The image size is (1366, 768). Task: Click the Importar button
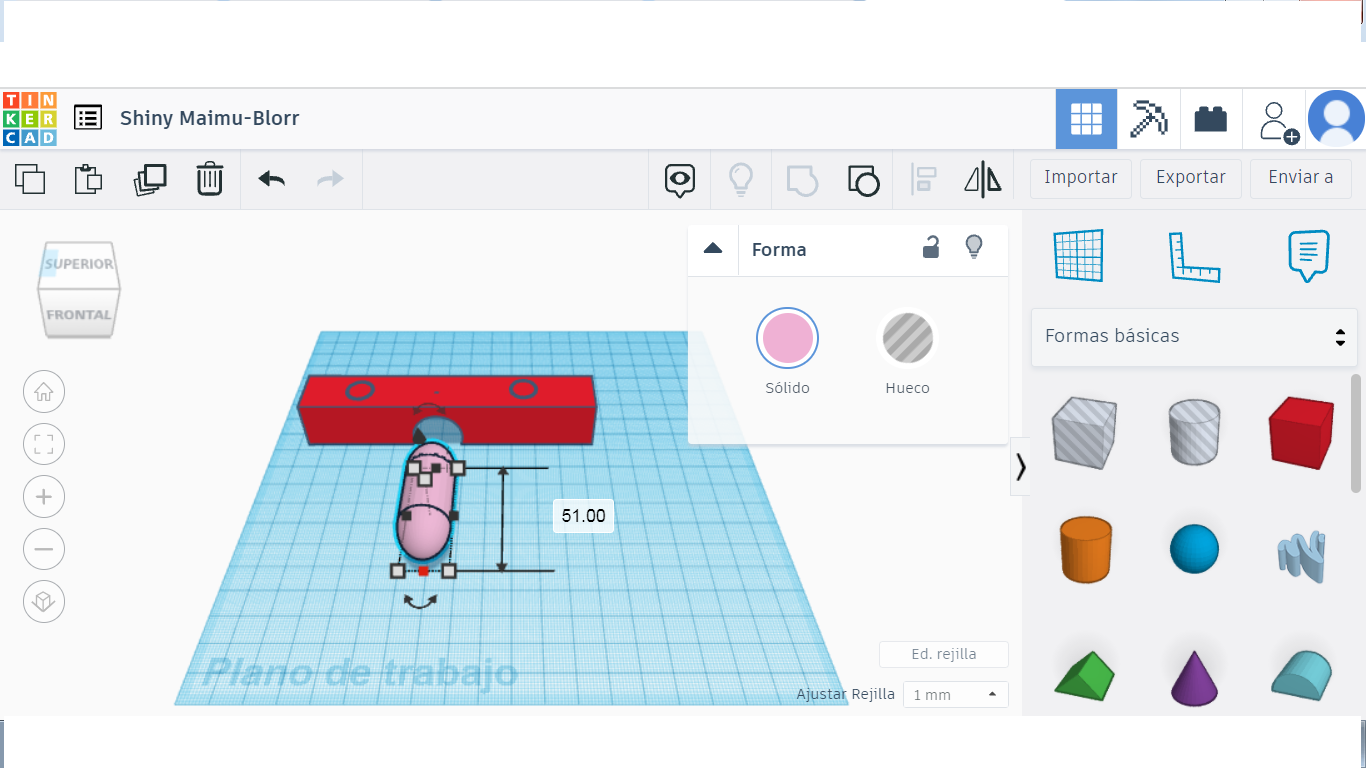point(1081,178)
